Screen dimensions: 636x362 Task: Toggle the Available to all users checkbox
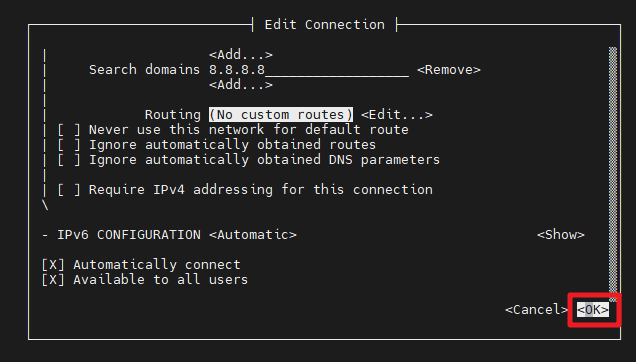click(x=53, y=280)
